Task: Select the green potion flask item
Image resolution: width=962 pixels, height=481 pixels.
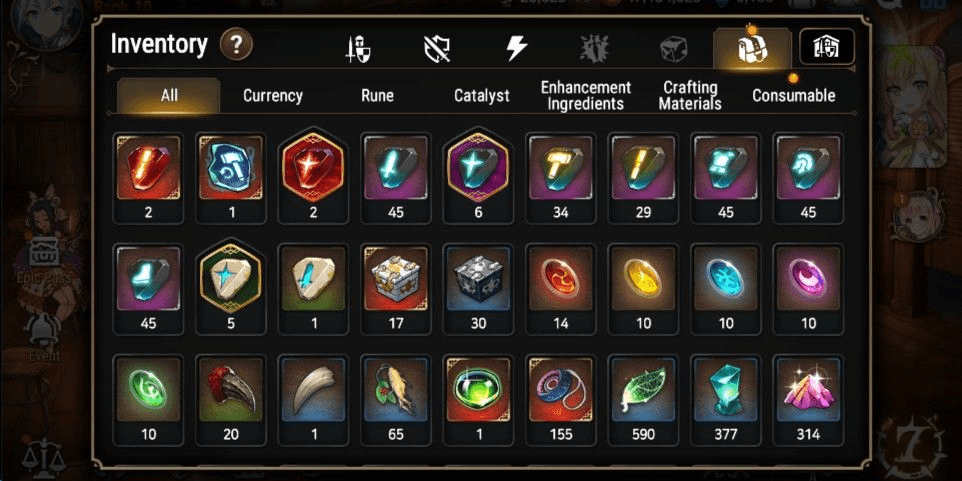Action: tap(479, 400)
